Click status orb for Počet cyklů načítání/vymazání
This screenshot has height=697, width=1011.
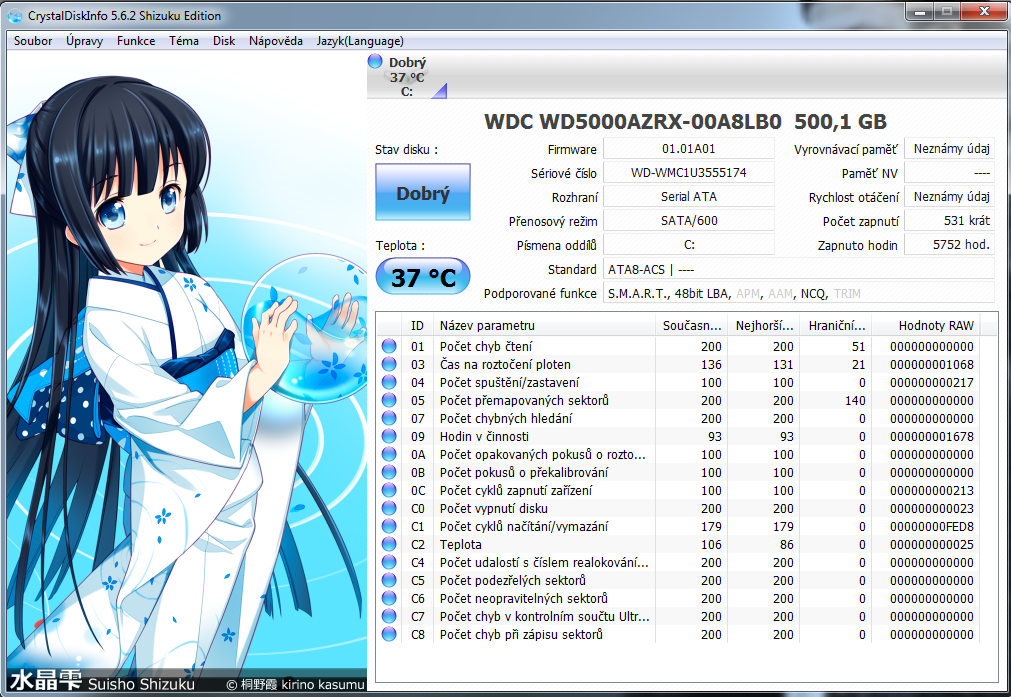pos(389,527)
